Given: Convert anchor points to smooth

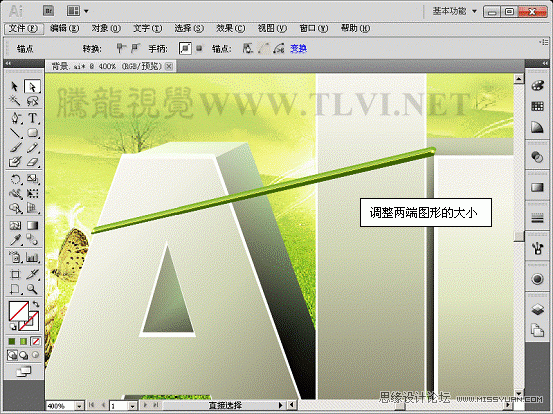Looking at the screenshot, I should 135,48.
